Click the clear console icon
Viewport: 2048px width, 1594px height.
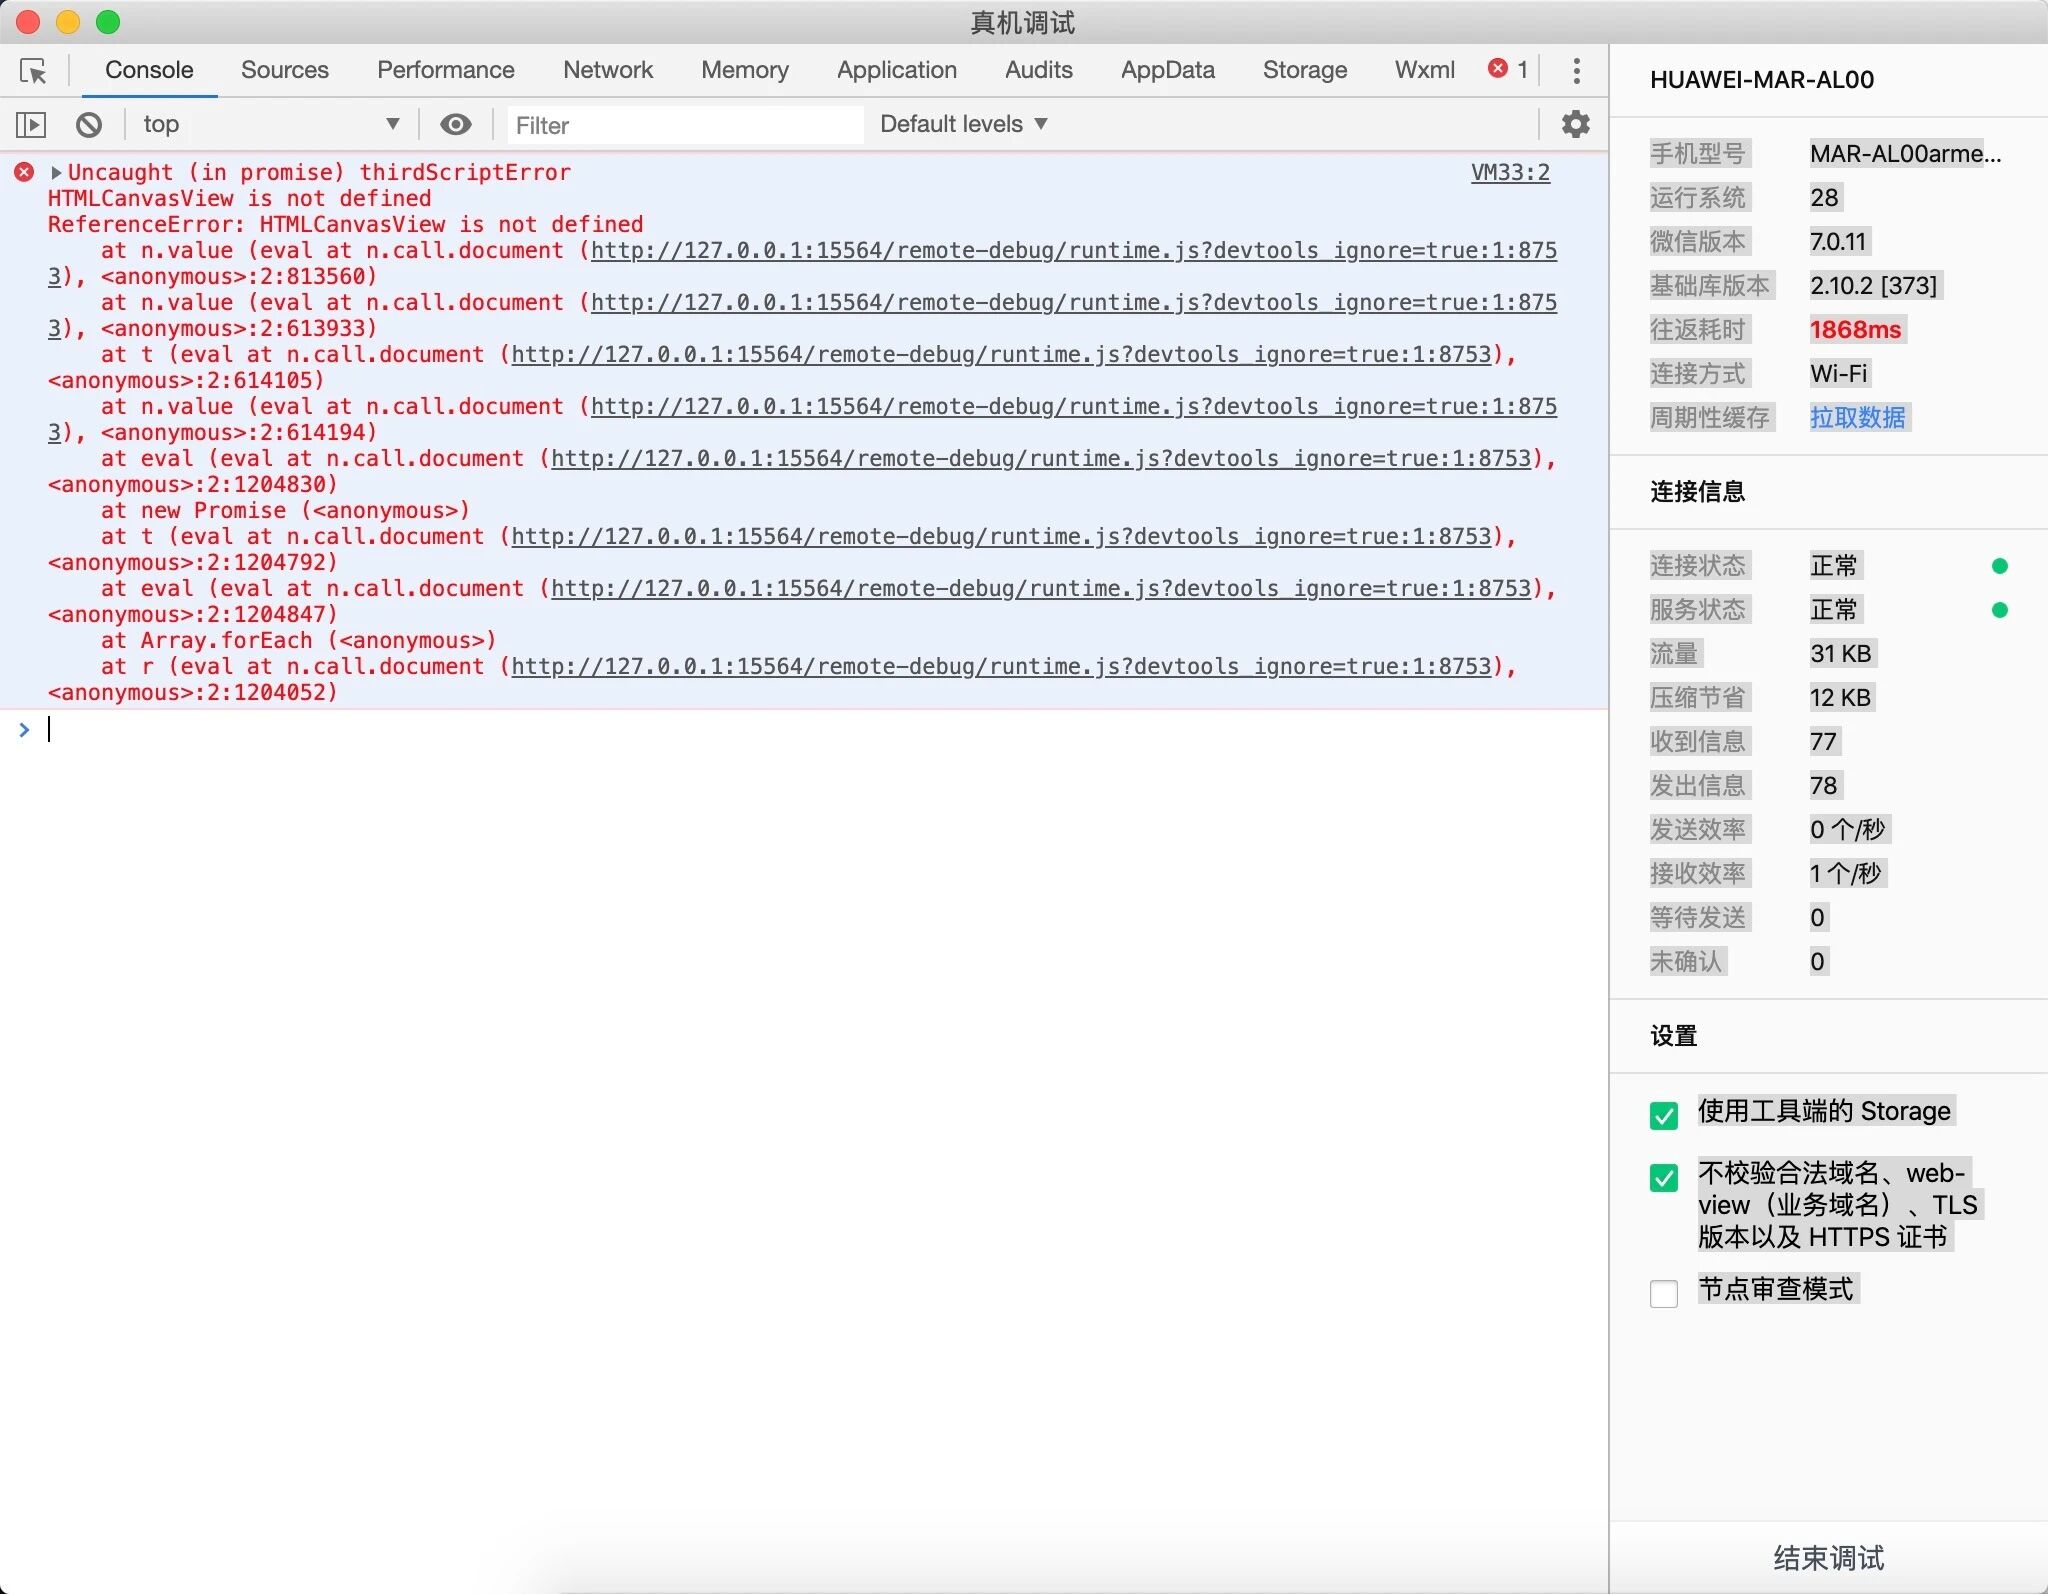coord(89,124)
